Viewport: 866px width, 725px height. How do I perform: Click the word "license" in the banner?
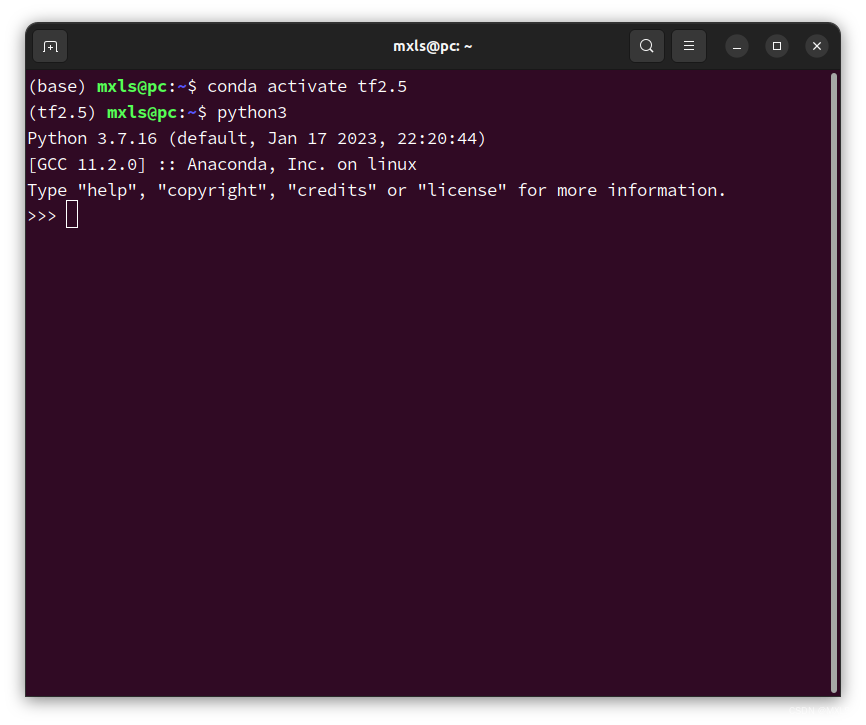point(462,191)
